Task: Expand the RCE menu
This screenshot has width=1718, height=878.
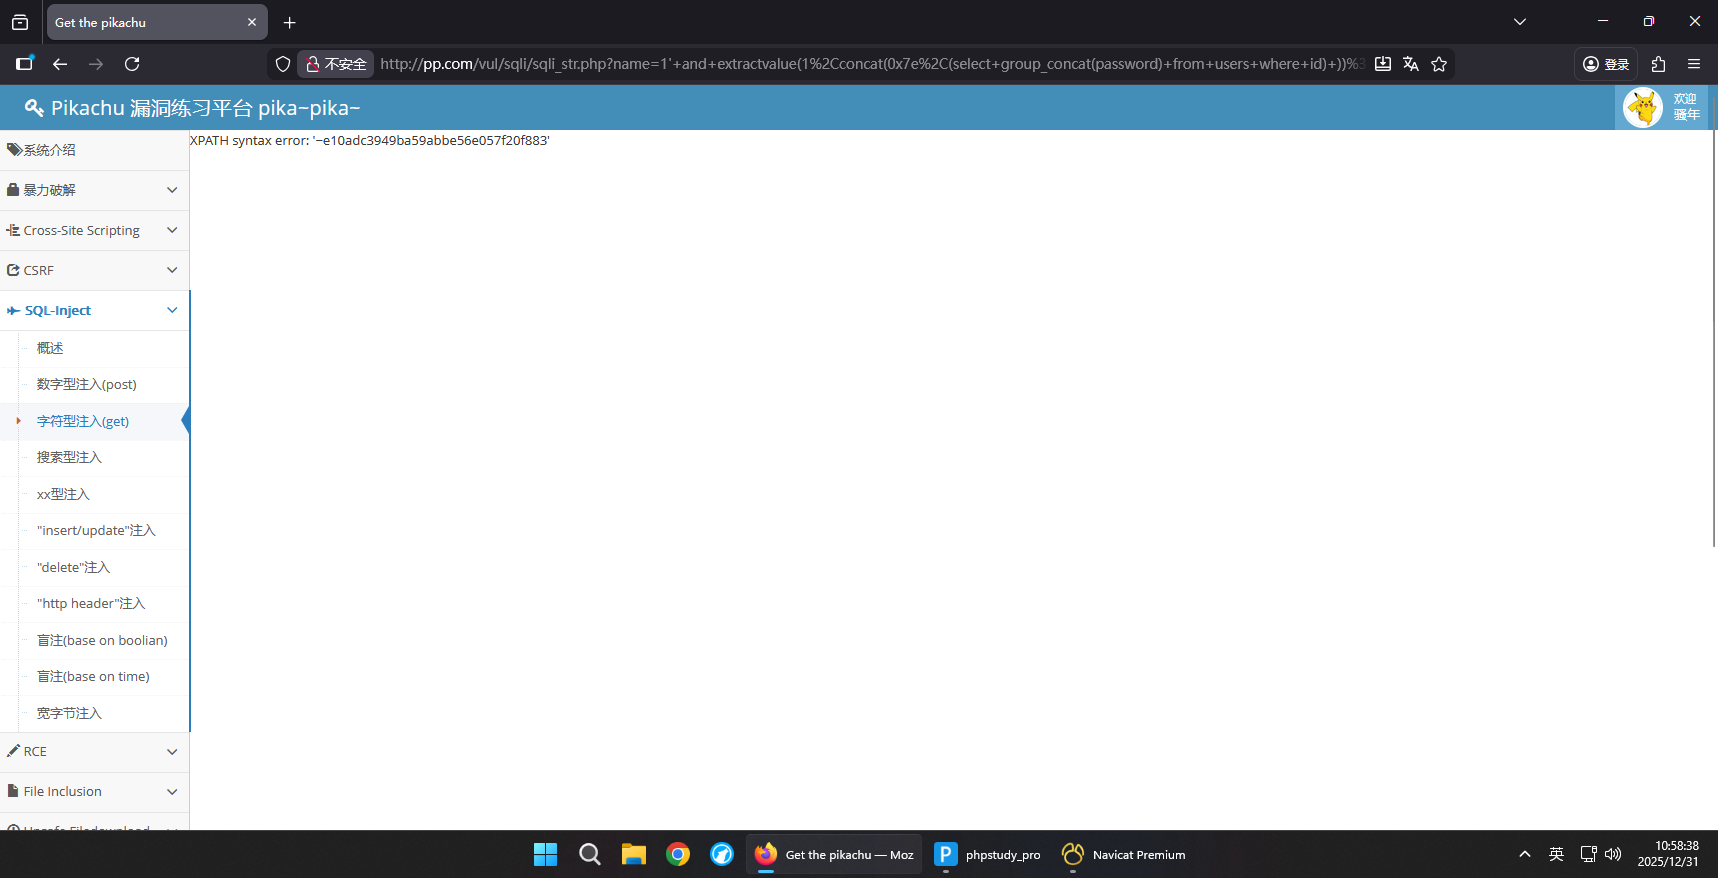Action: (94, 751)
